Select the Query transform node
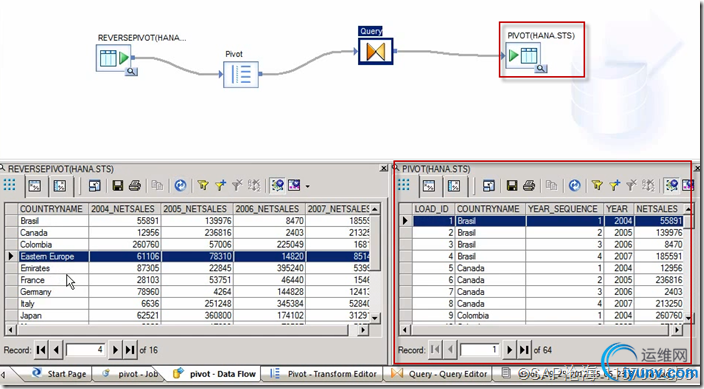704x389 pixels. click(x=375, y=51)
